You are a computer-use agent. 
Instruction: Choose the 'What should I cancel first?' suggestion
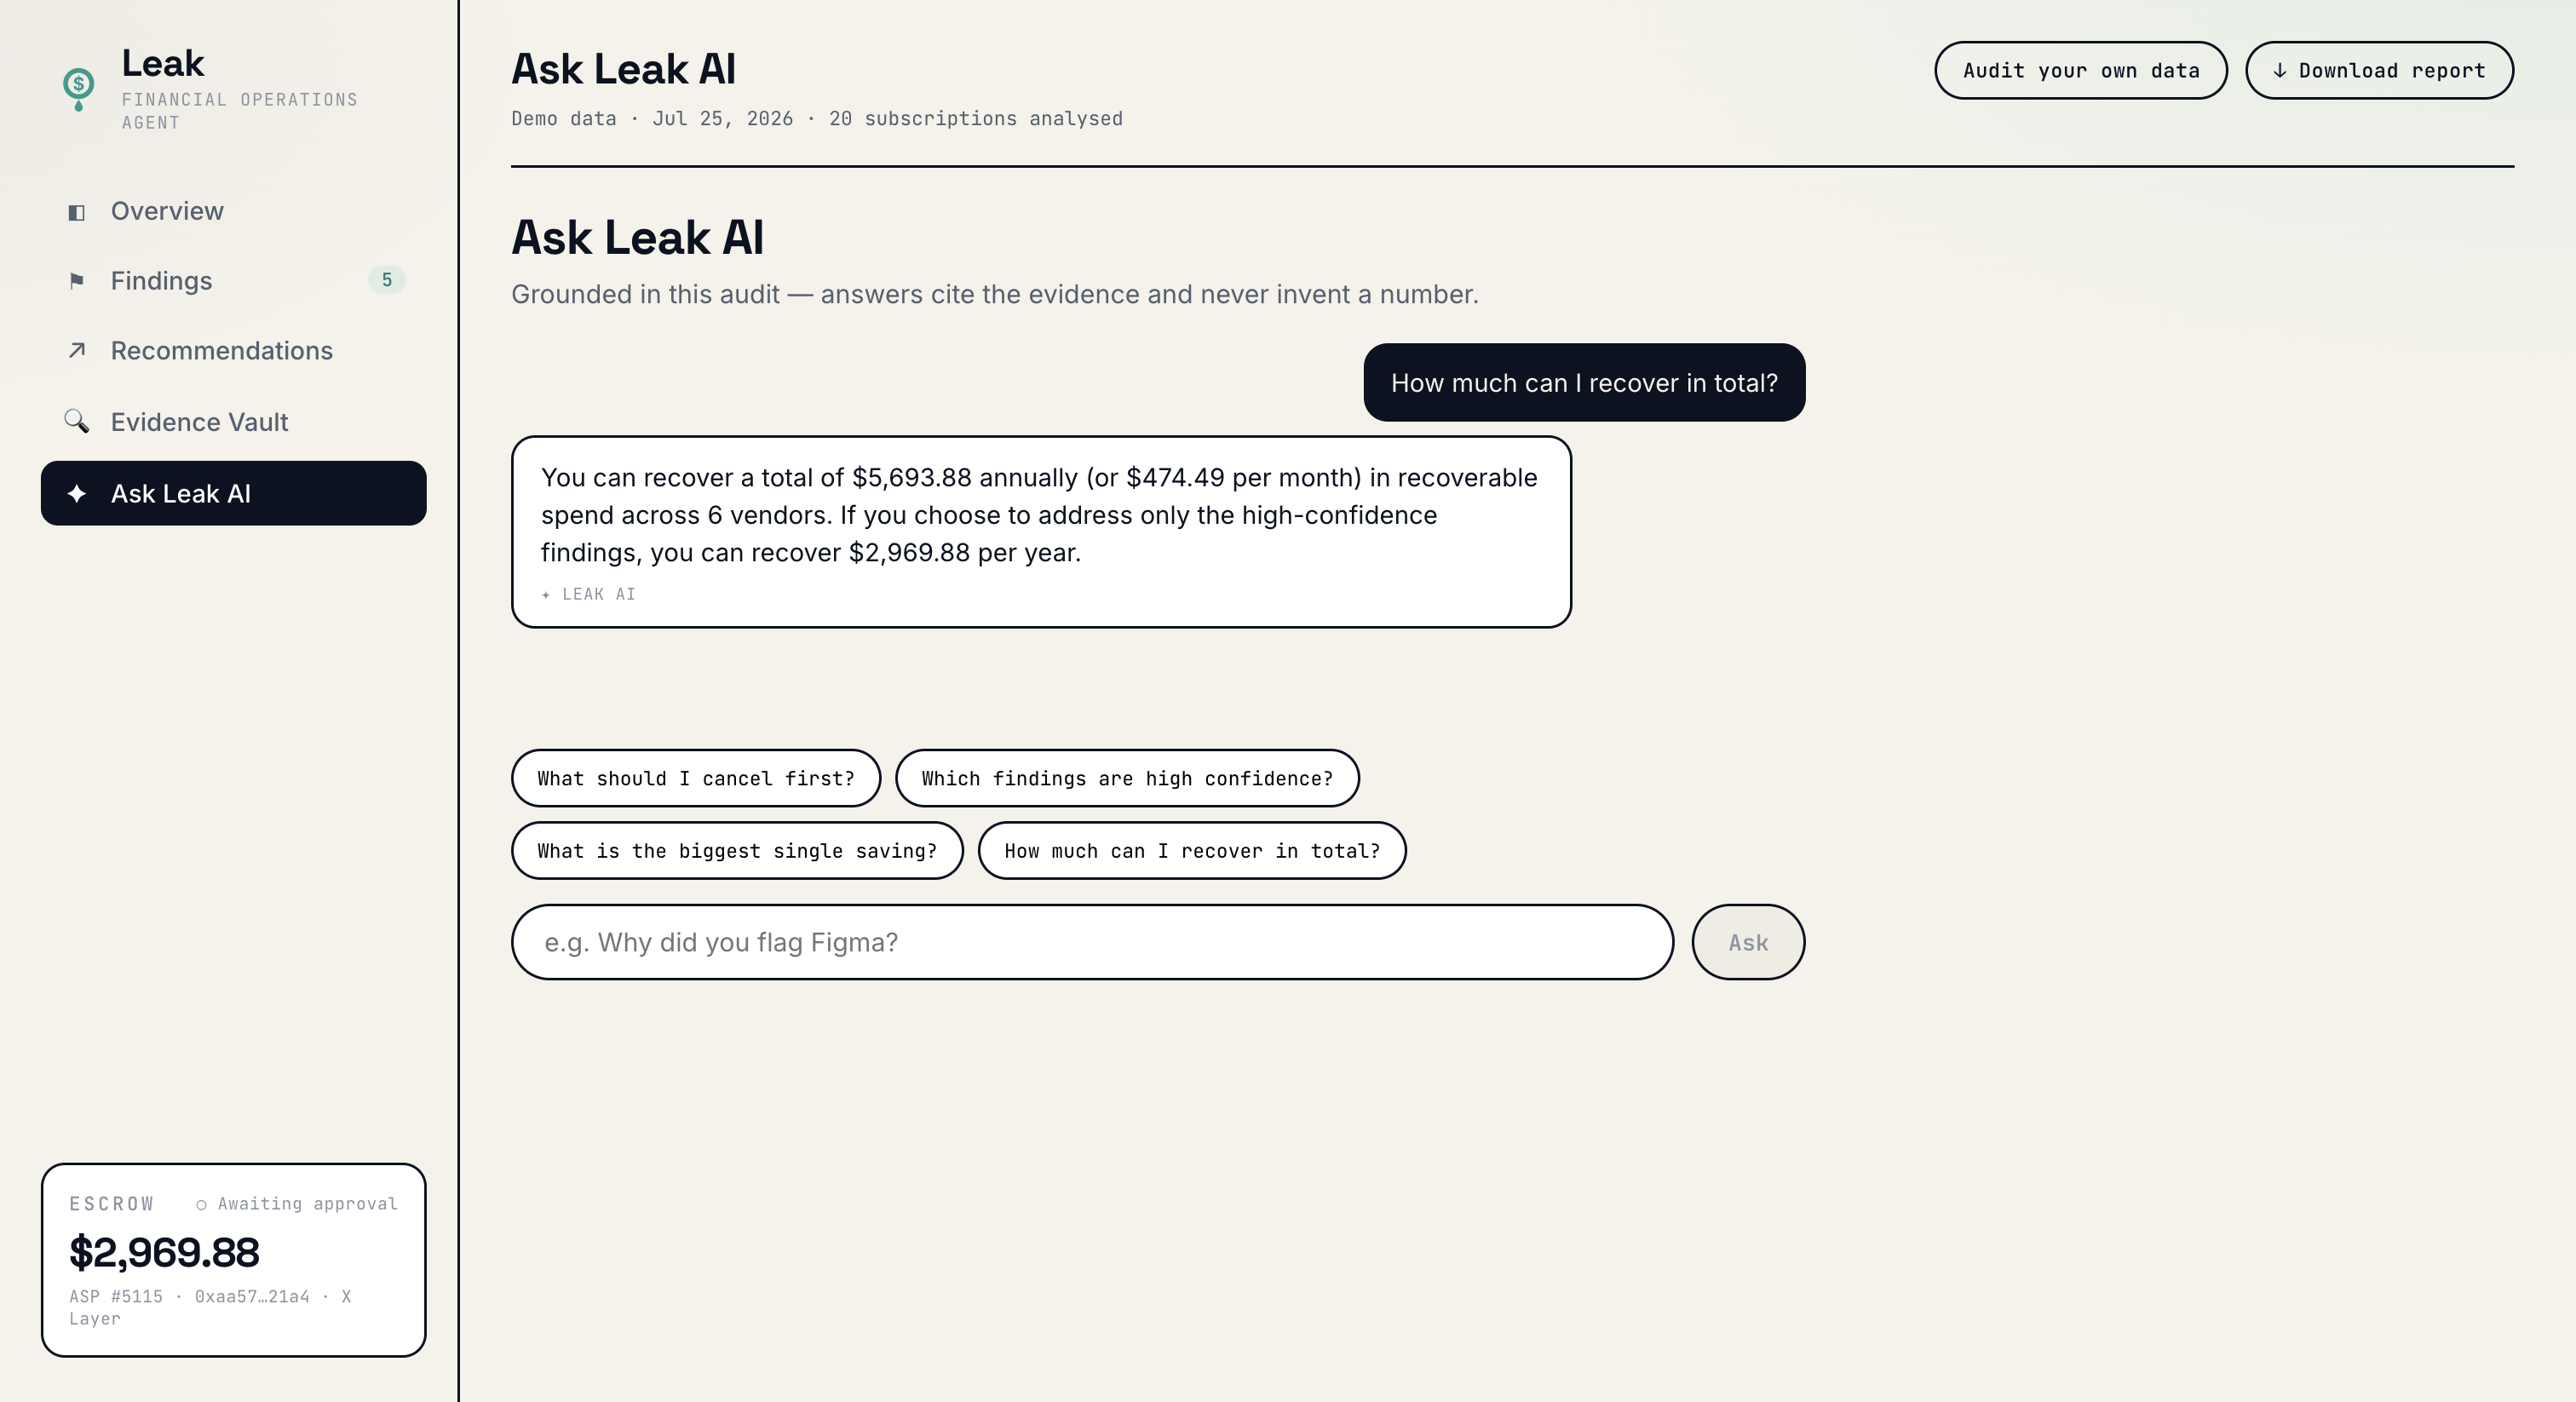695,778
